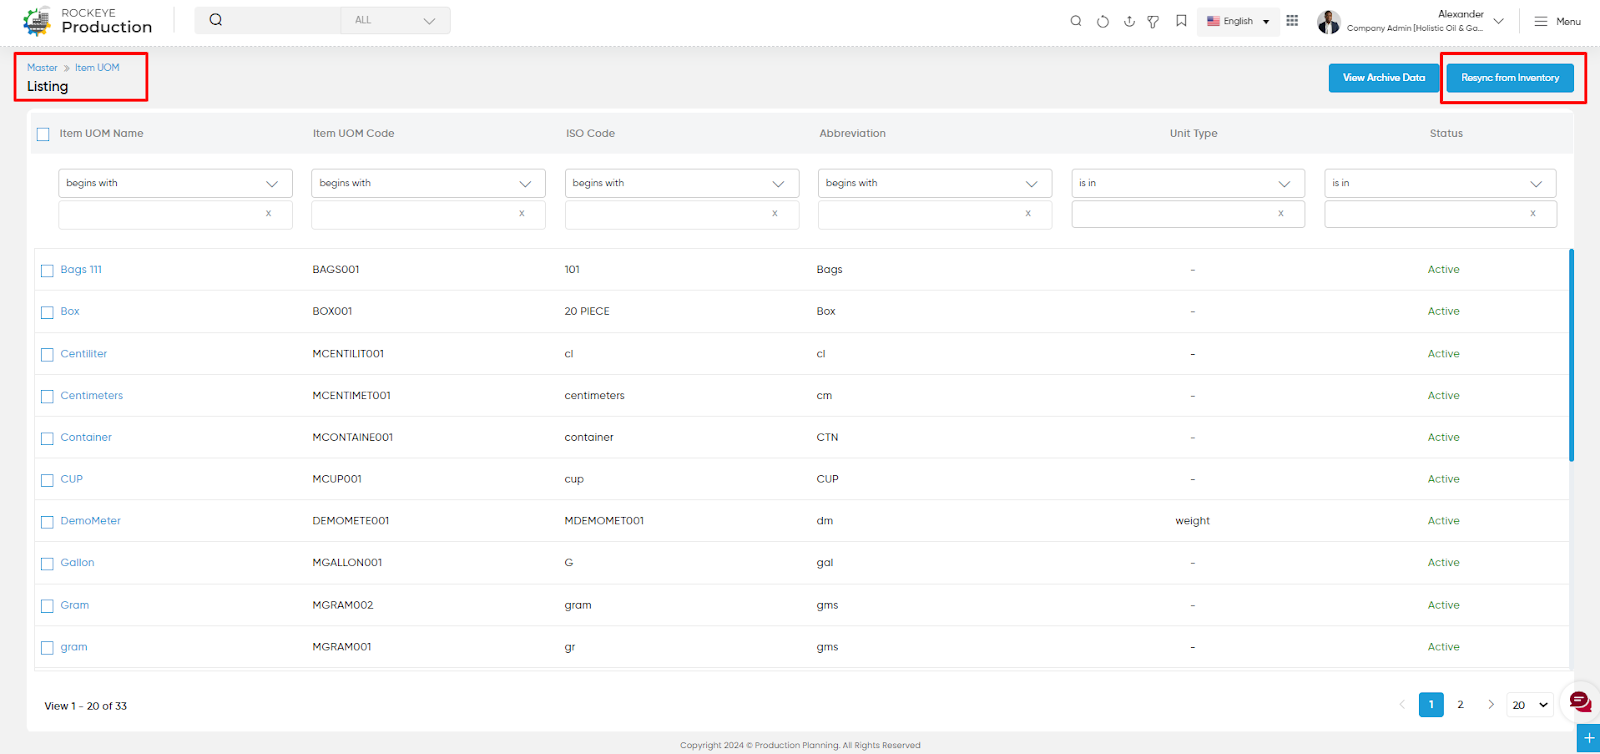Click the '20 PIECE' ISO code cell
Screen dimensions: 1600x754
(587, 311)
